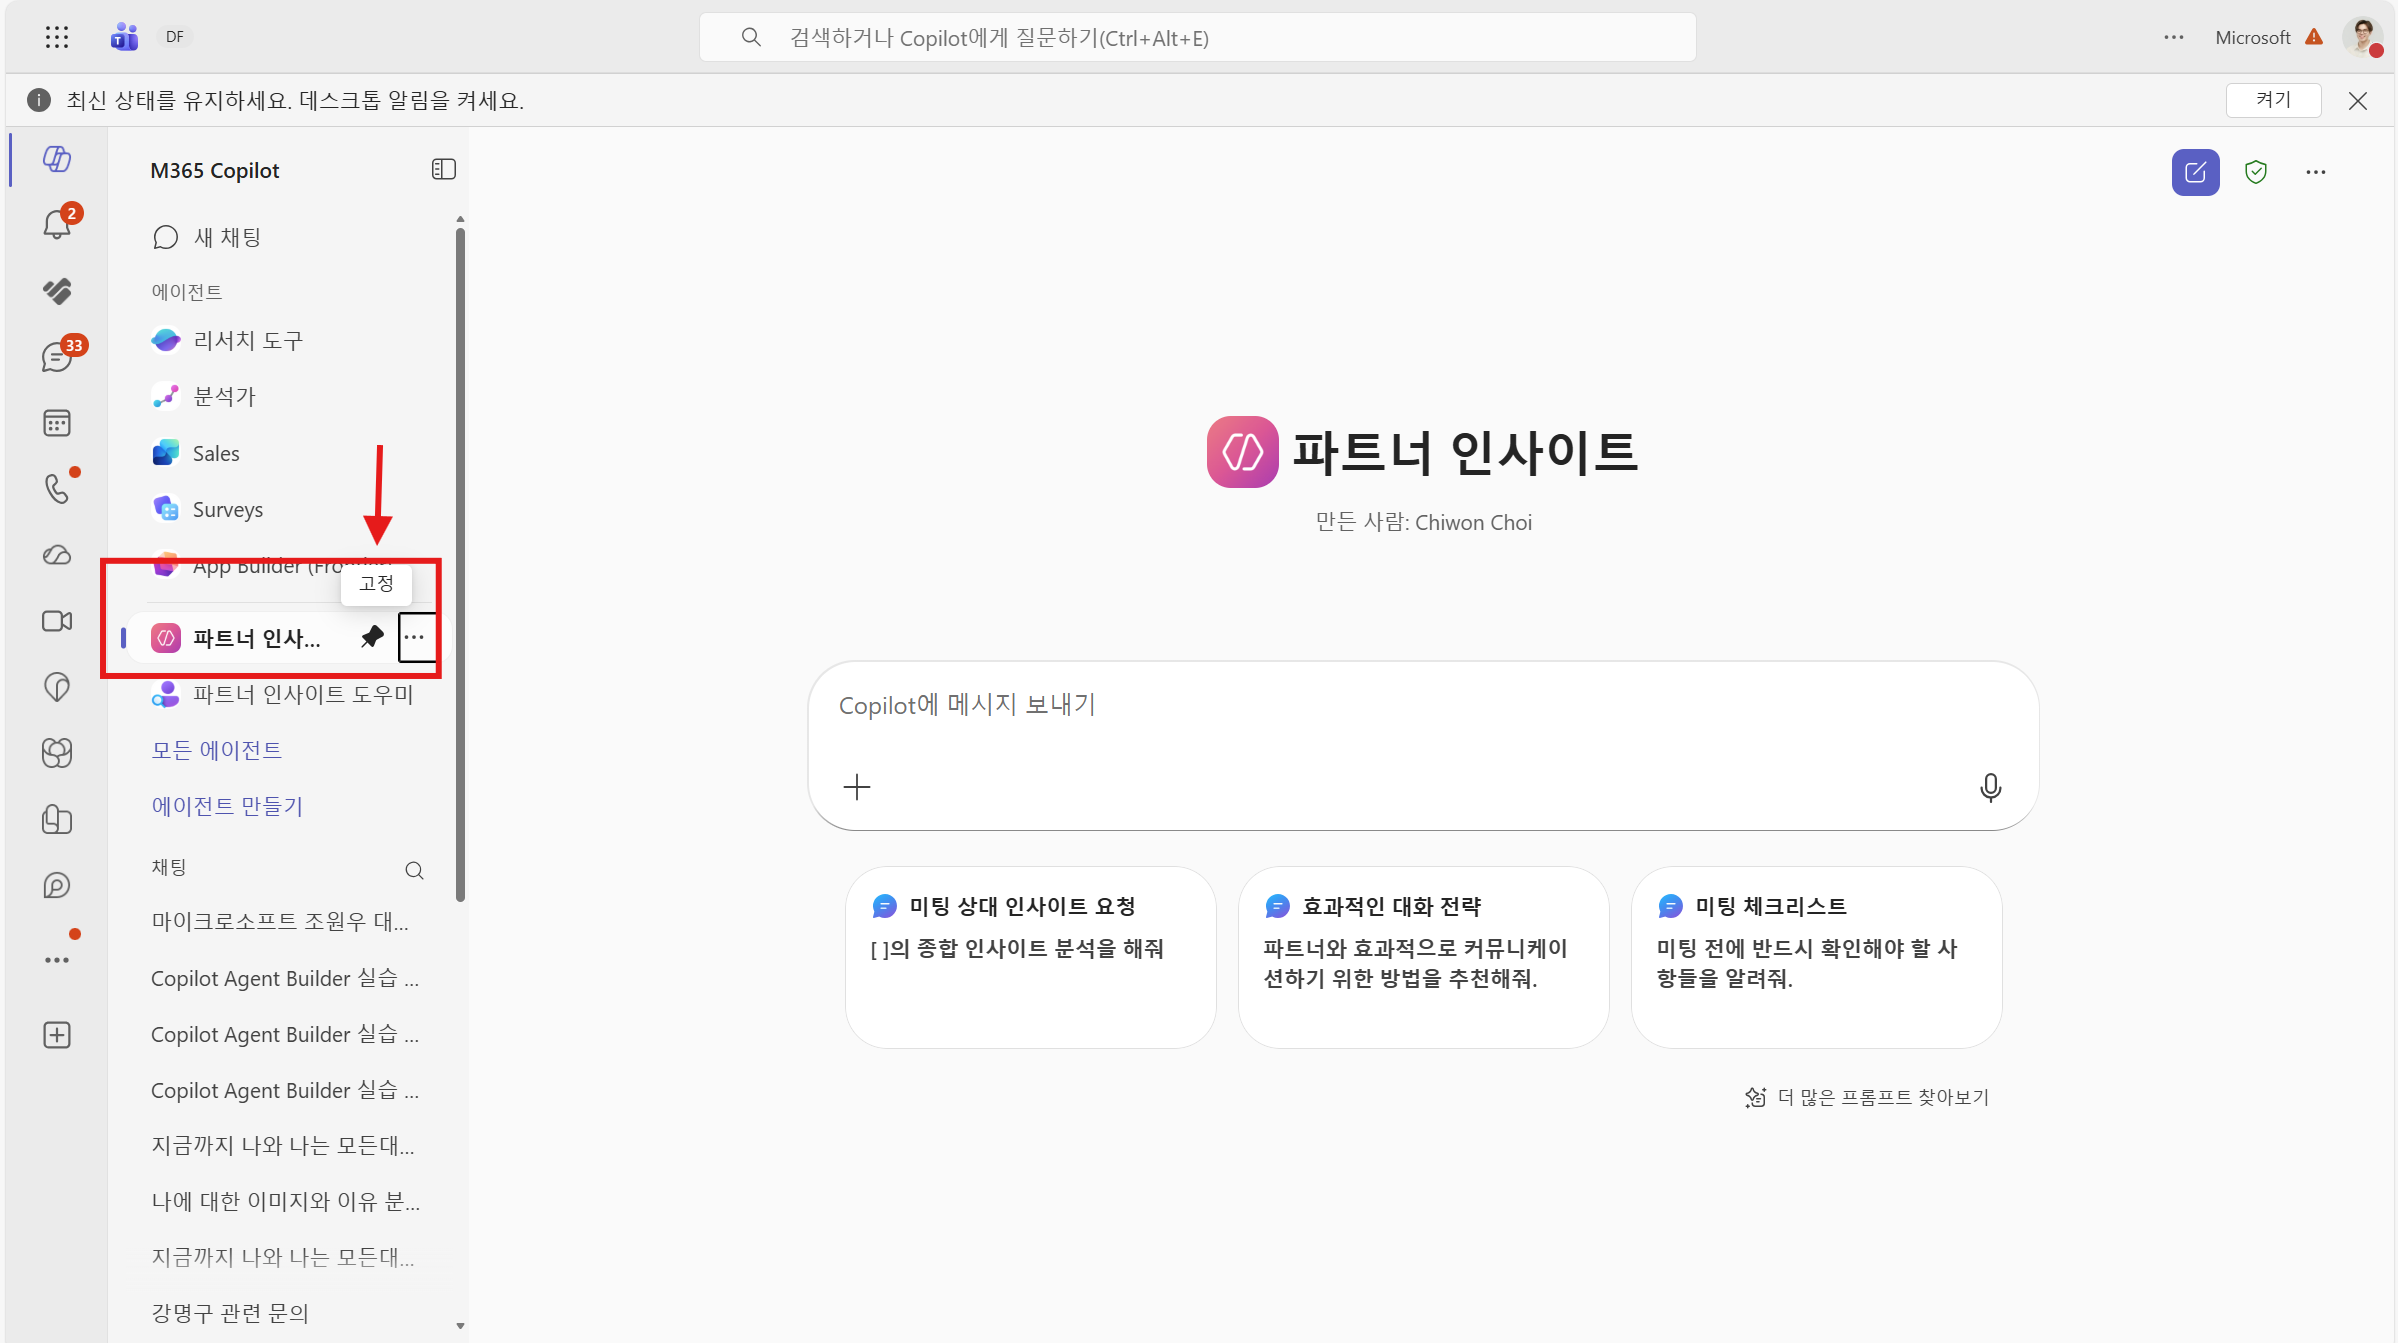Open OneDrive cloud icon in rail
Image resolution: width=2398 pixels, height=1343 pixels.
pos(57,555)
